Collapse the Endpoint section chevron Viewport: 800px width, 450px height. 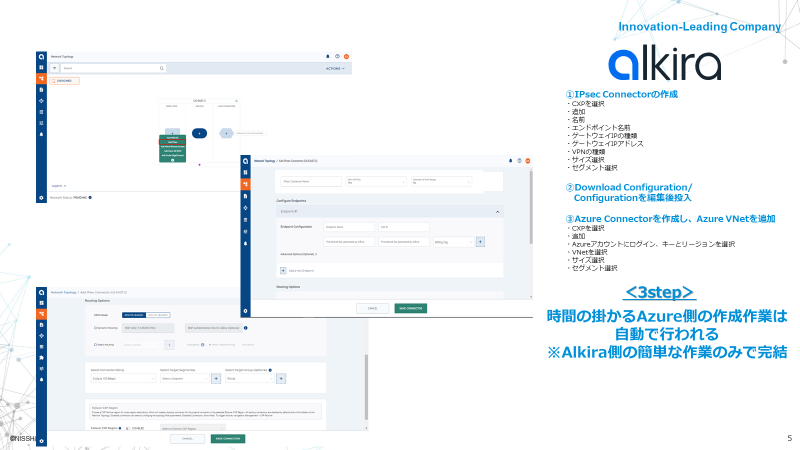point(498,212)
